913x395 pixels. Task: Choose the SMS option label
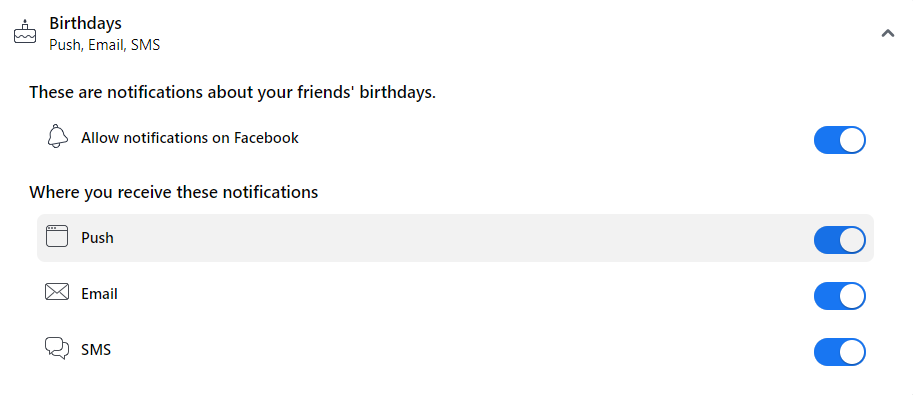pyautogui.click(x=96, y=350)
